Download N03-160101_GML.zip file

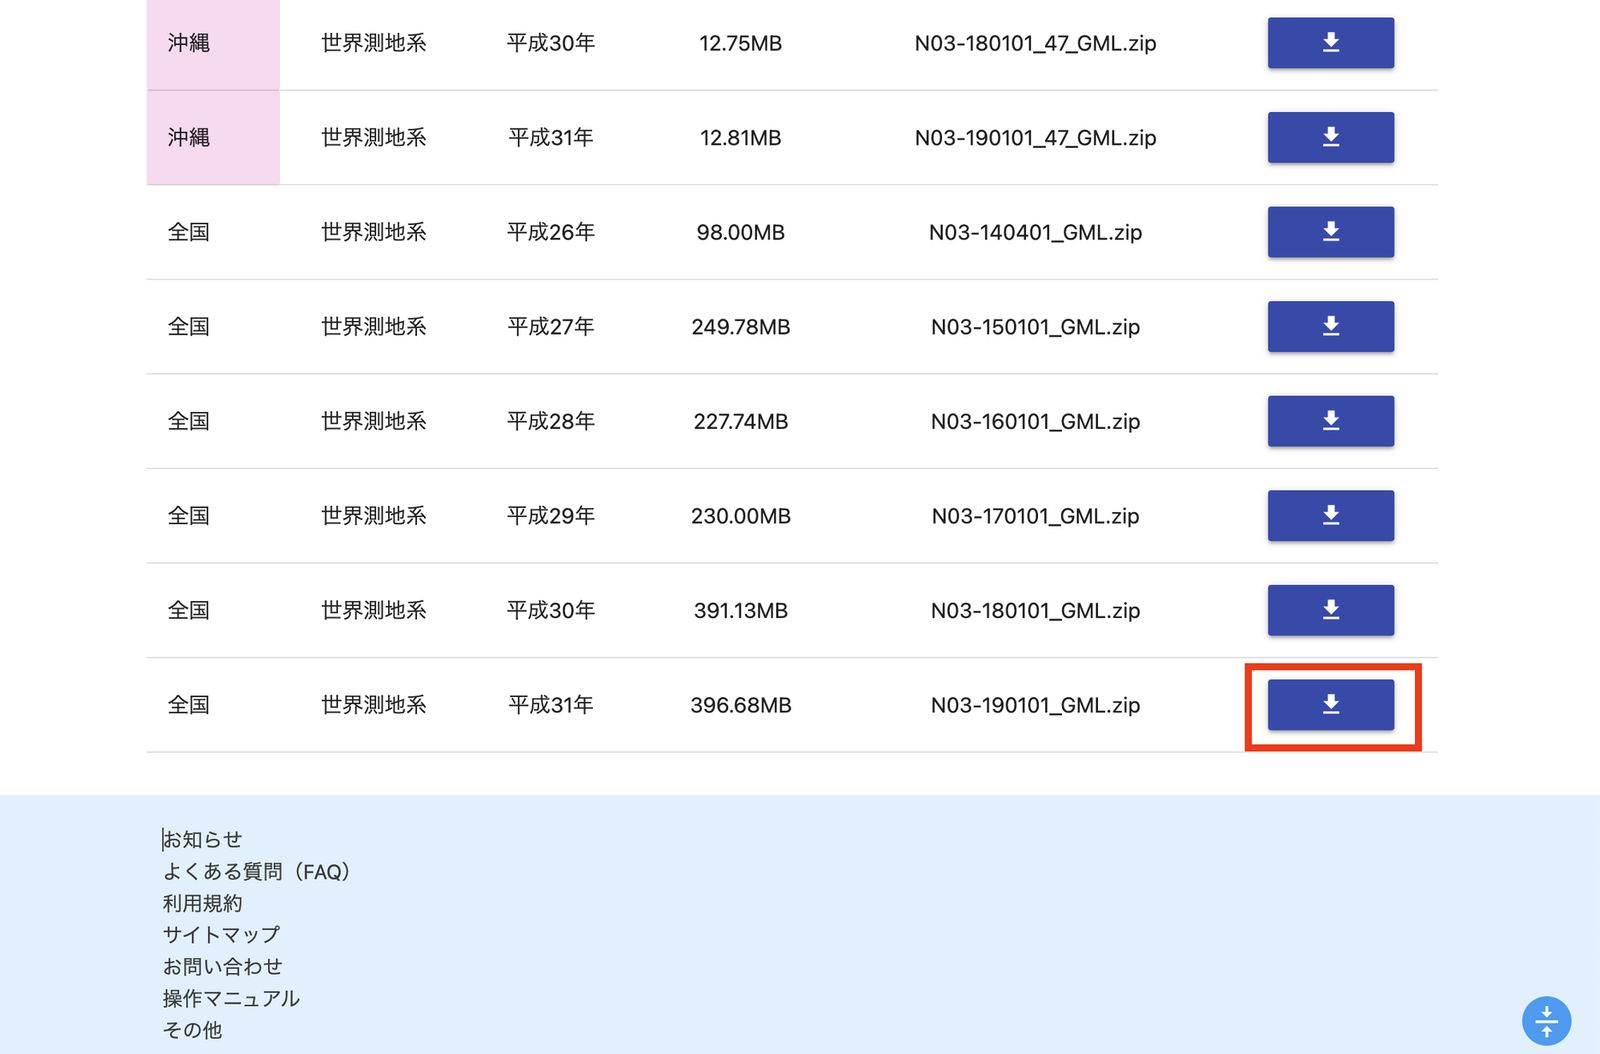pos(1330,421)
